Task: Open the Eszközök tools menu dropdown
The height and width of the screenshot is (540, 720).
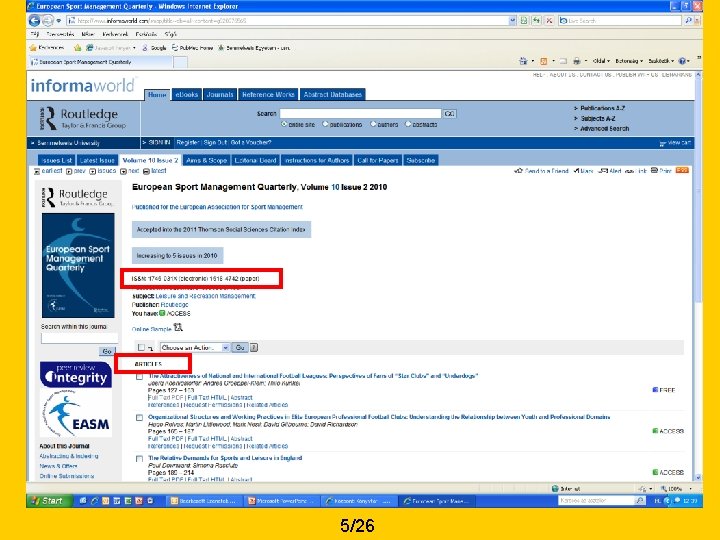Action: 661,61
